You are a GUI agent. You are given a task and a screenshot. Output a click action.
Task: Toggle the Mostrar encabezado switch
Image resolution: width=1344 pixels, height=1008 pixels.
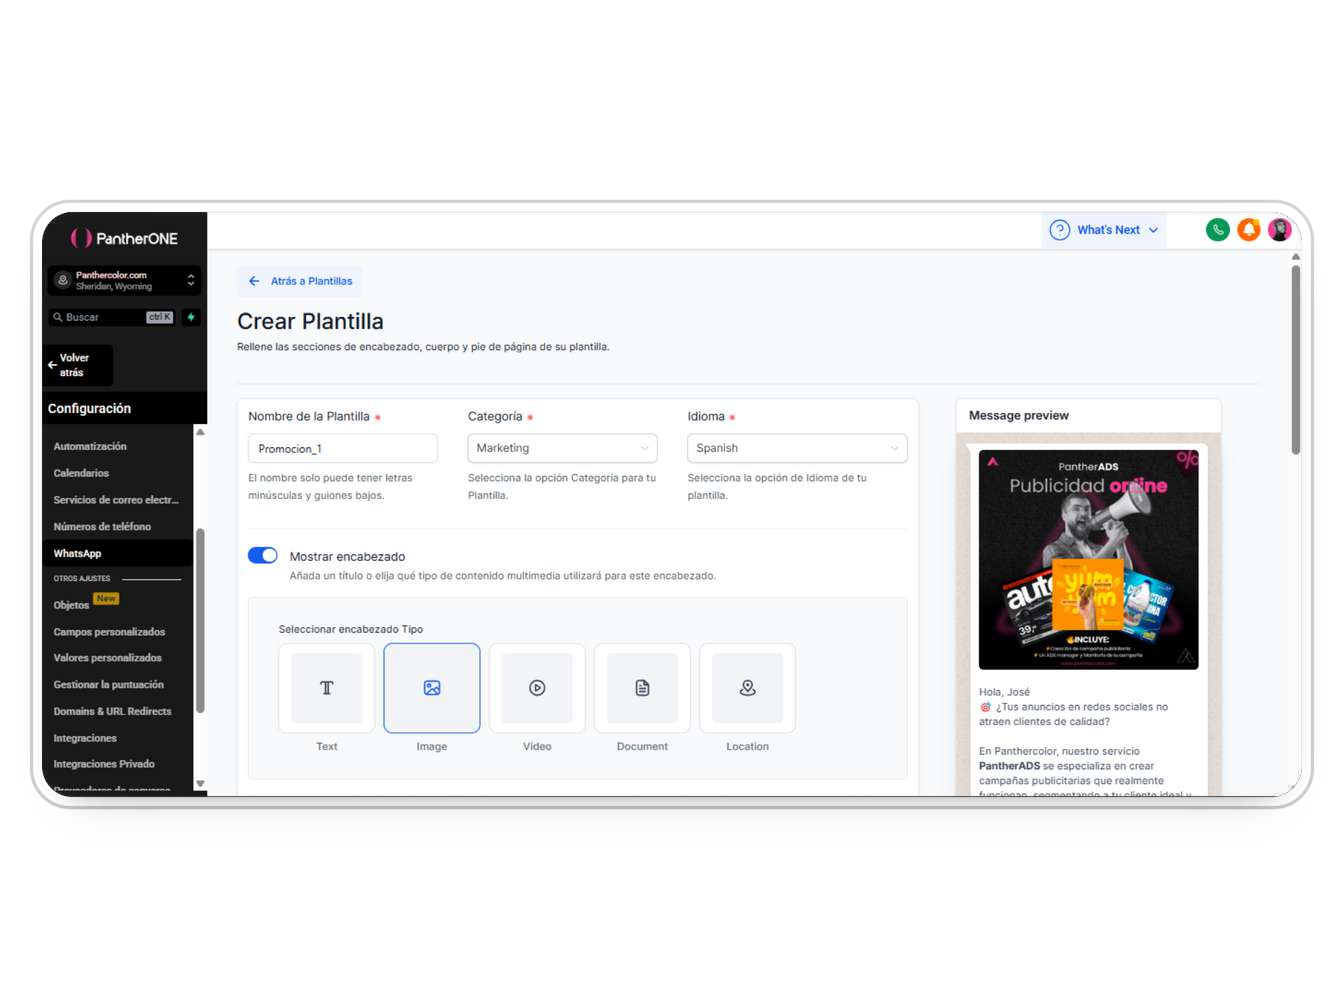click(263, 555)
